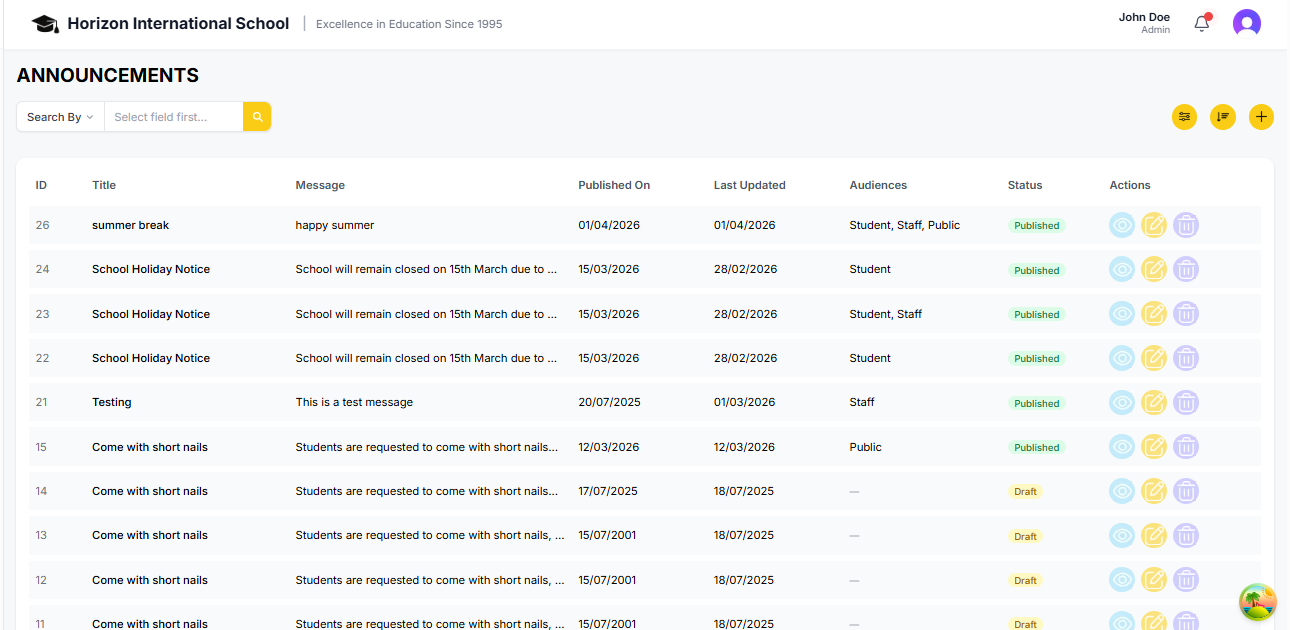Click the 'Student, Staff, Public' audiences cell
1290x630 pixels.
click(904, 225)
